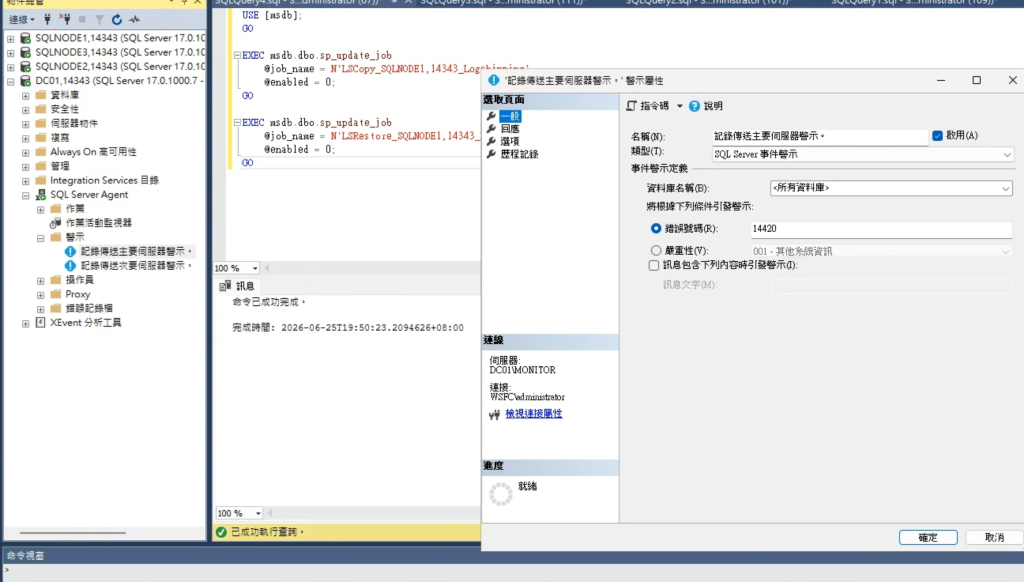
Task: Click the 指令碼 button label
Action: (x=654, y=106)
